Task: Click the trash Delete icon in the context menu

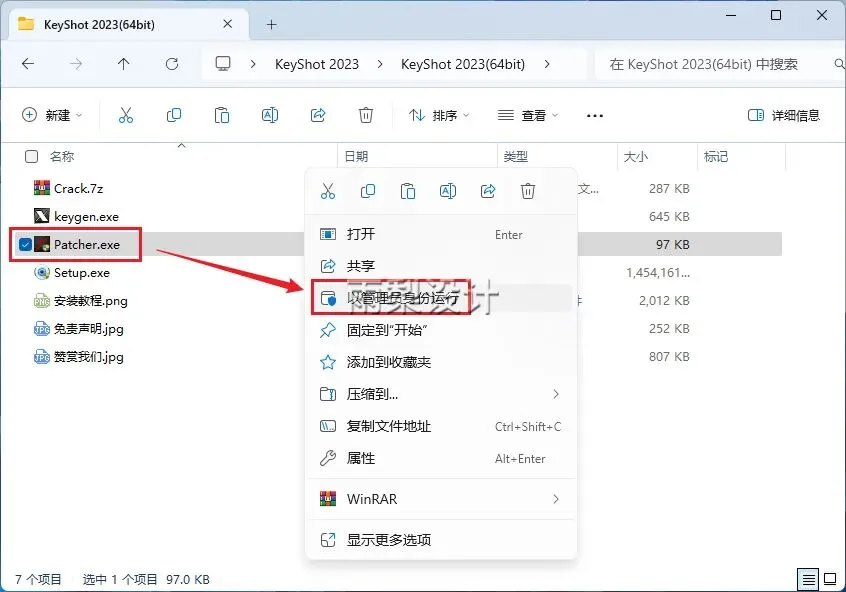Action: coord(528,191)
